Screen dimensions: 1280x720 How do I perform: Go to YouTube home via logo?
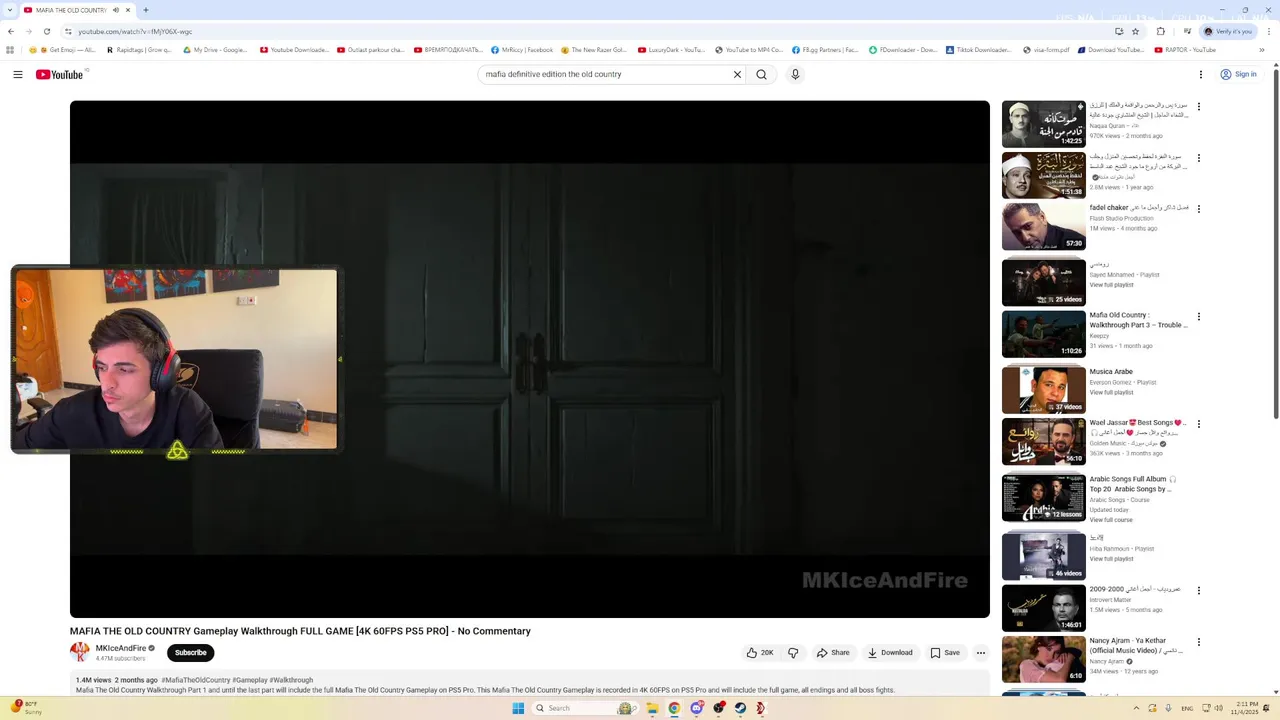click(x=60, y=74)
